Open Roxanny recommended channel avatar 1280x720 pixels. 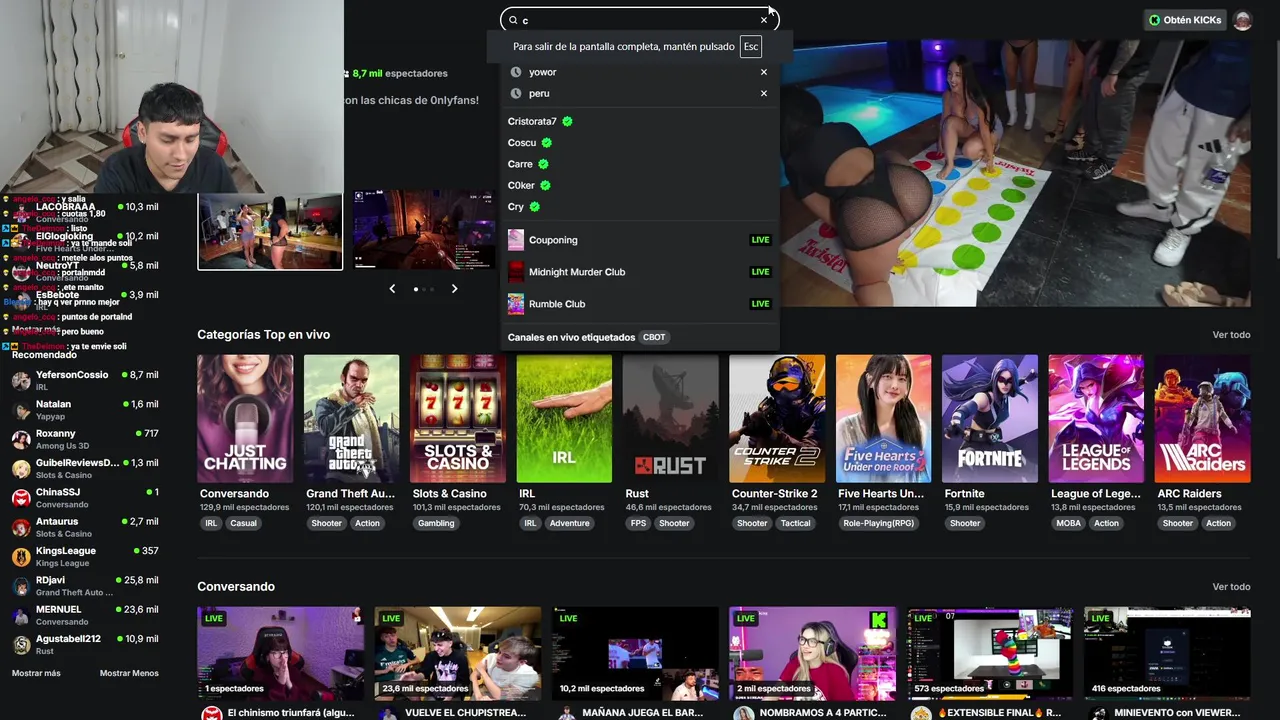tap(21, 440)
